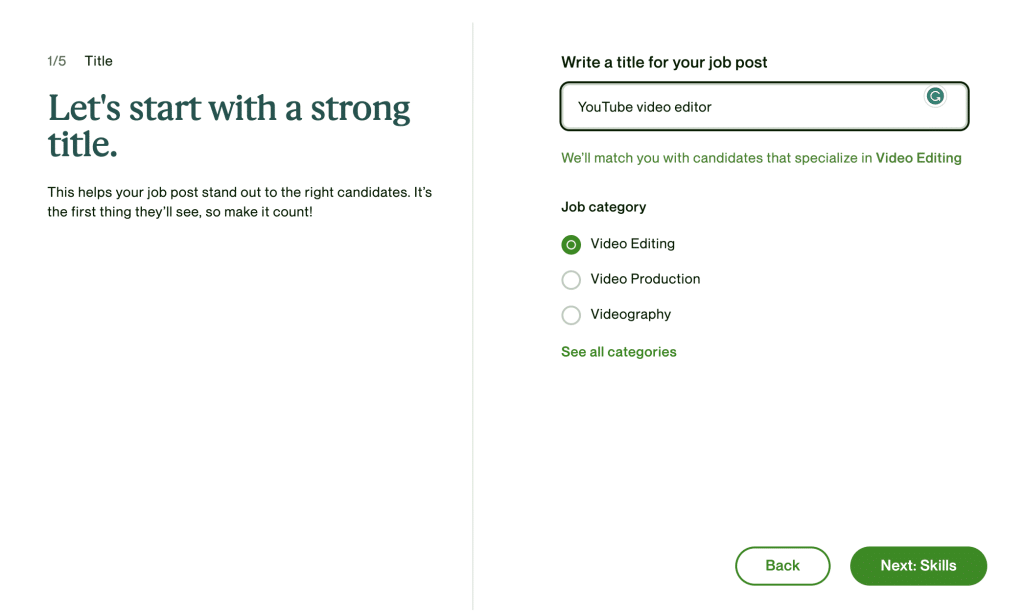Click the "Let's start with a strong title" heading

(229, 125)
